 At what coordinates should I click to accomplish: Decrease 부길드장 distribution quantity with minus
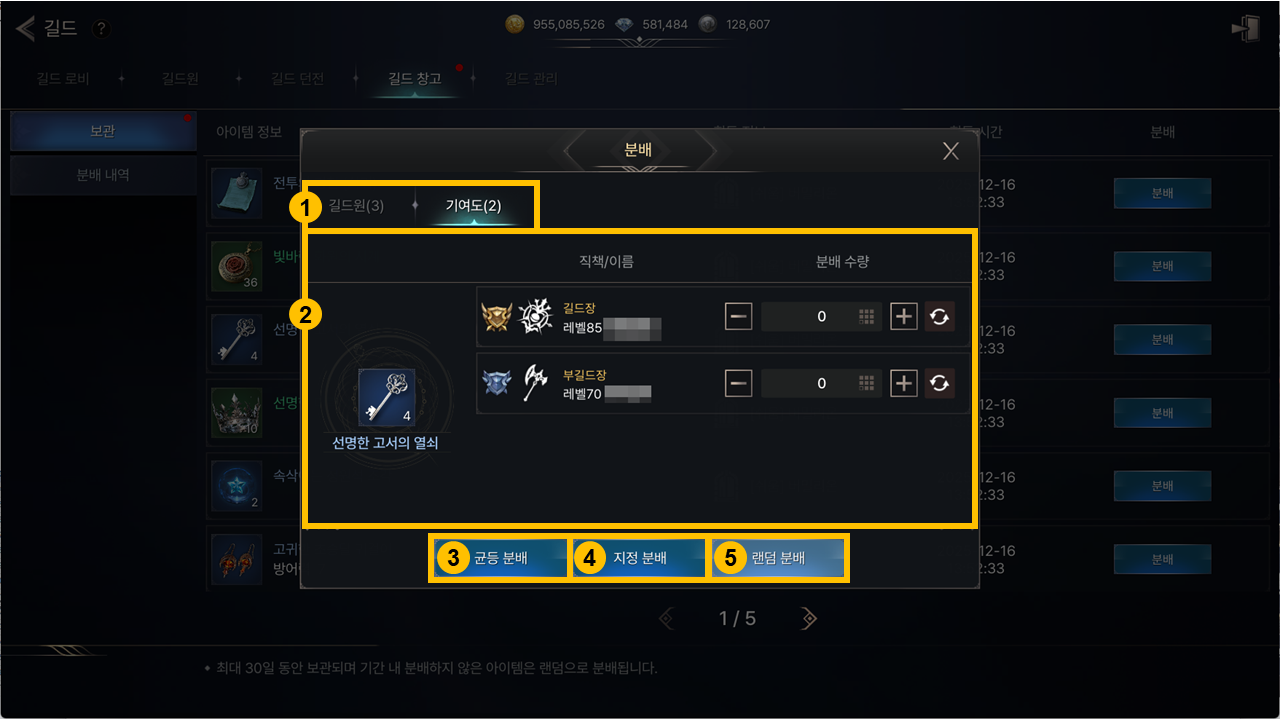[x=739, y=383]
